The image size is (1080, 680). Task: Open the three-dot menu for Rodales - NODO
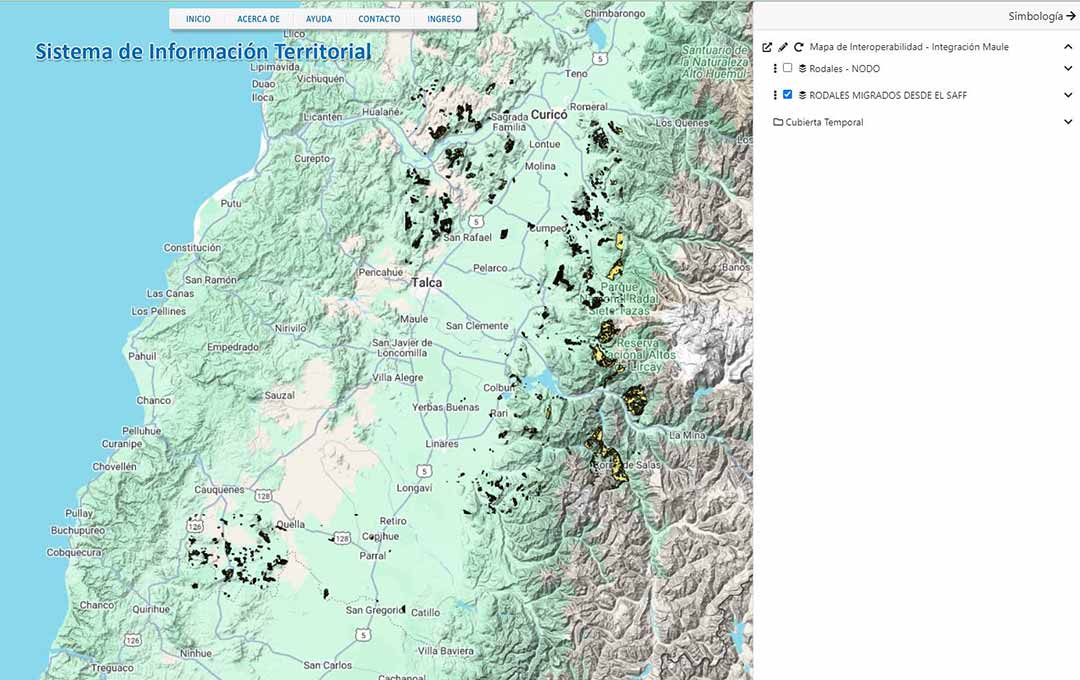pos(775,68)
